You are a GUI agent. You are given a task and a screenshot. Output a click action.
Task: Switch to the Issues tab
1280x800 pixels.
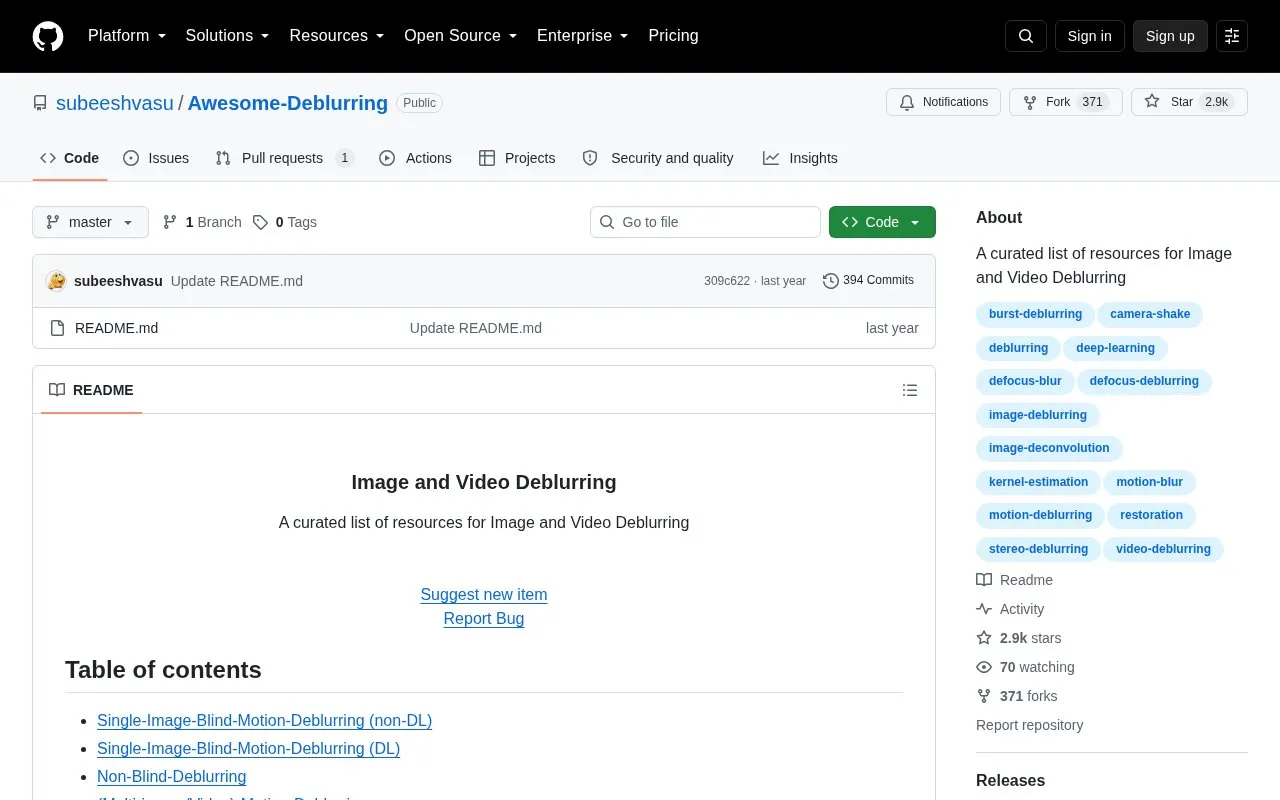[156, 158]
